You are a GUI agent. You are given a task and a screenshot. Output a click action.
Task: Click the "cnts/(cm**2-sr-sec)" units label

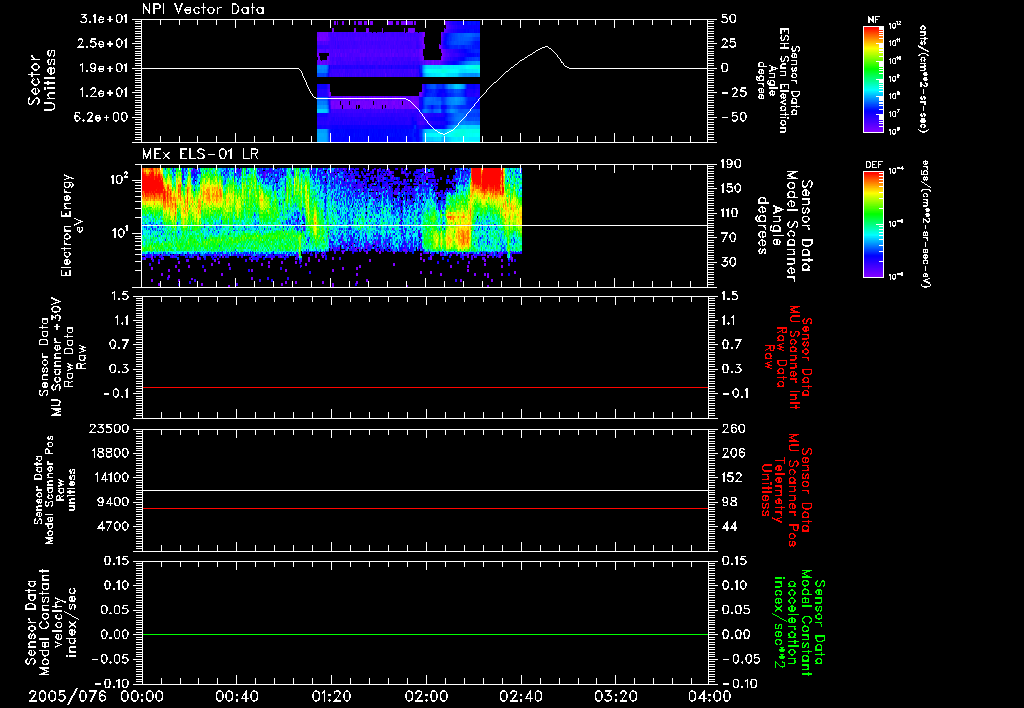click(x=923, y=79)
